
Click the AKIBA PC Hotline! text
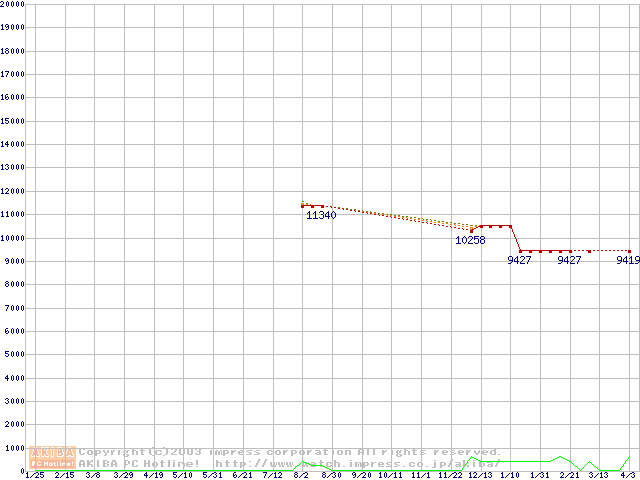pyautogui.click(x=141, y=463)
